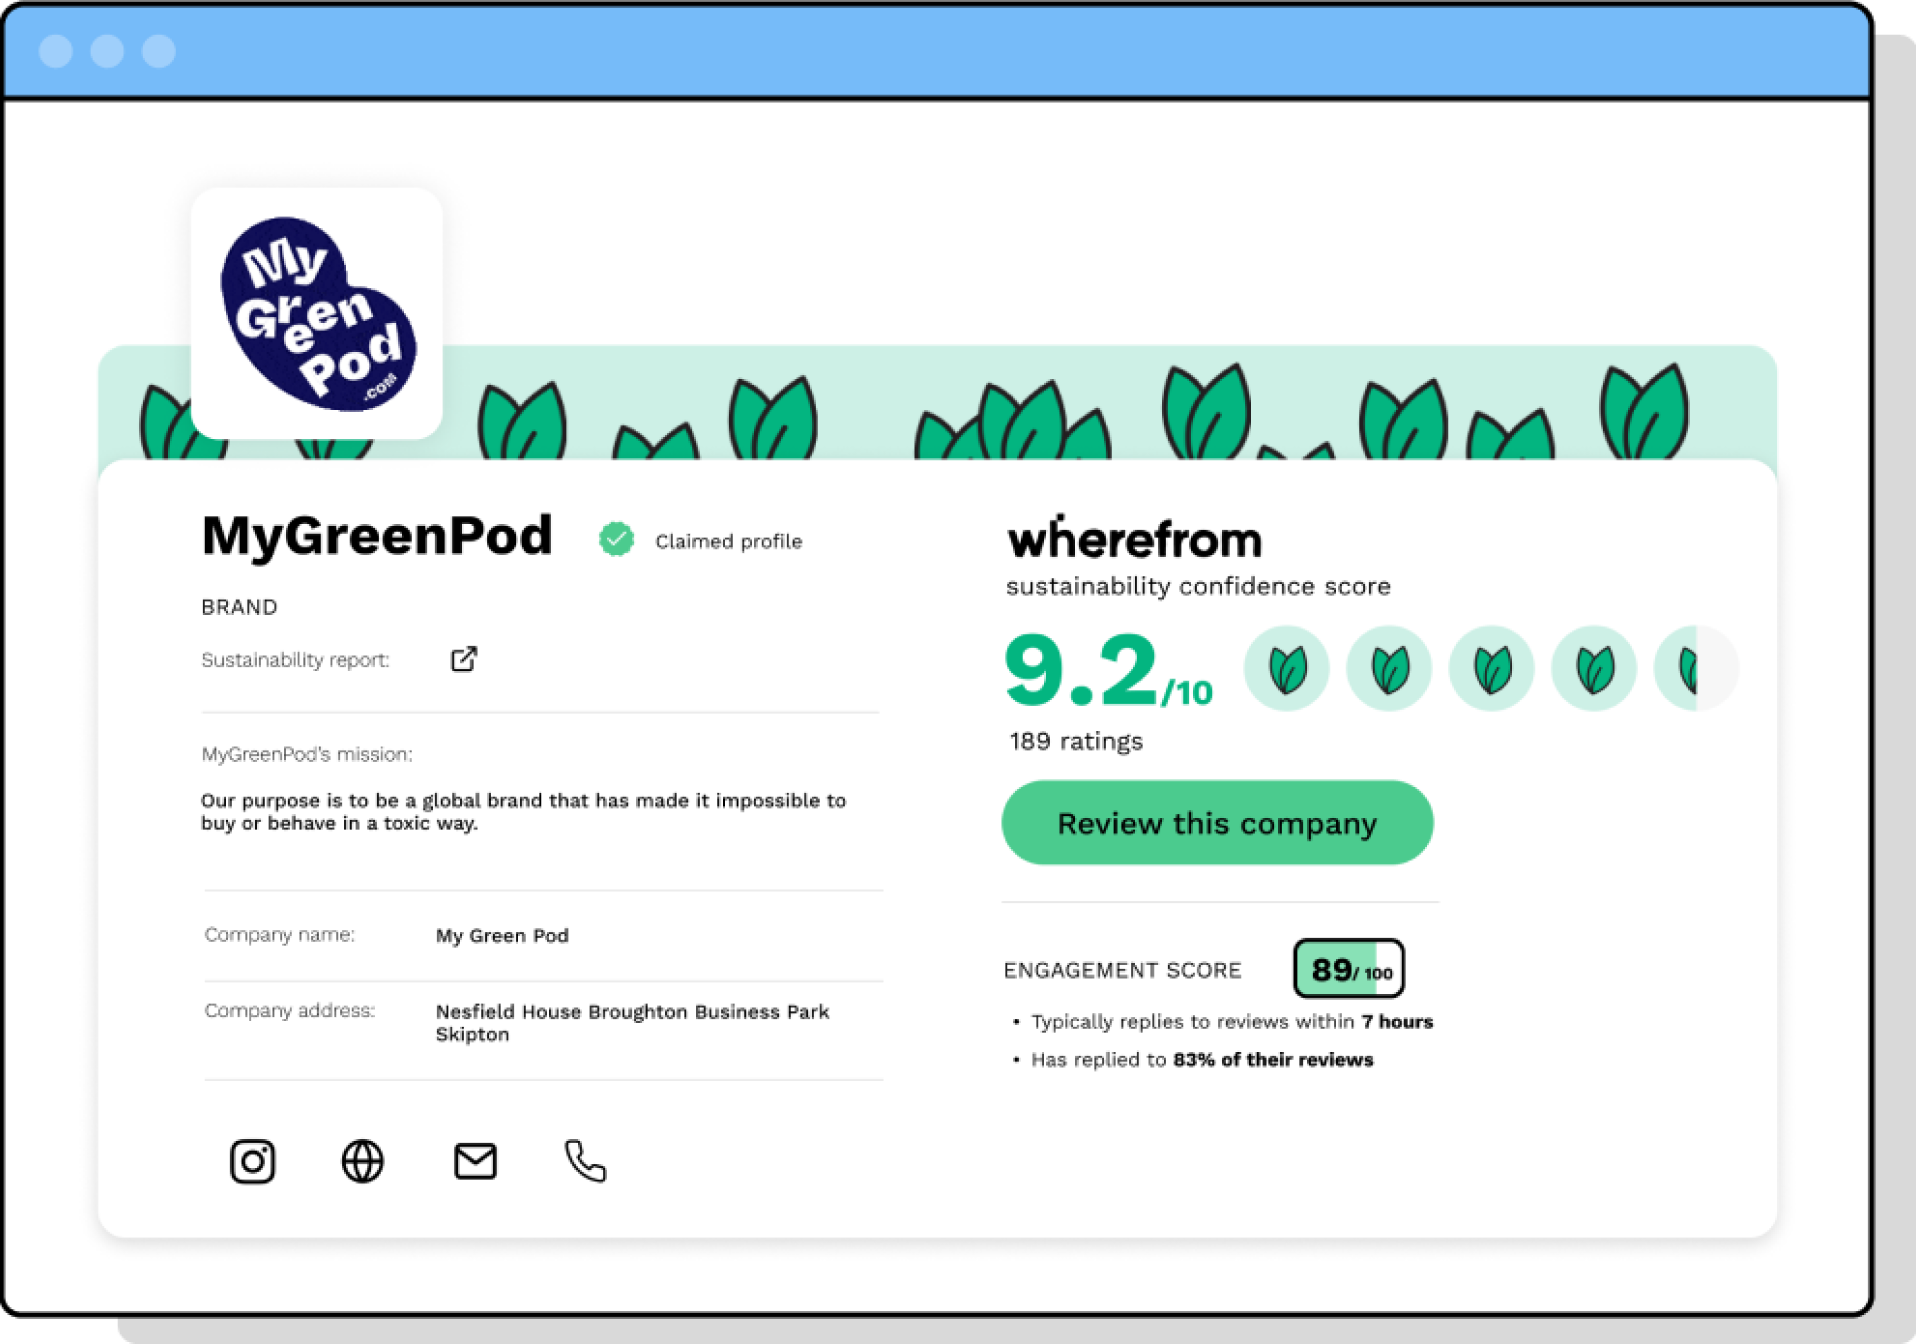
Task: Select the second leaf rating icon
Action: click(1389, 668)
